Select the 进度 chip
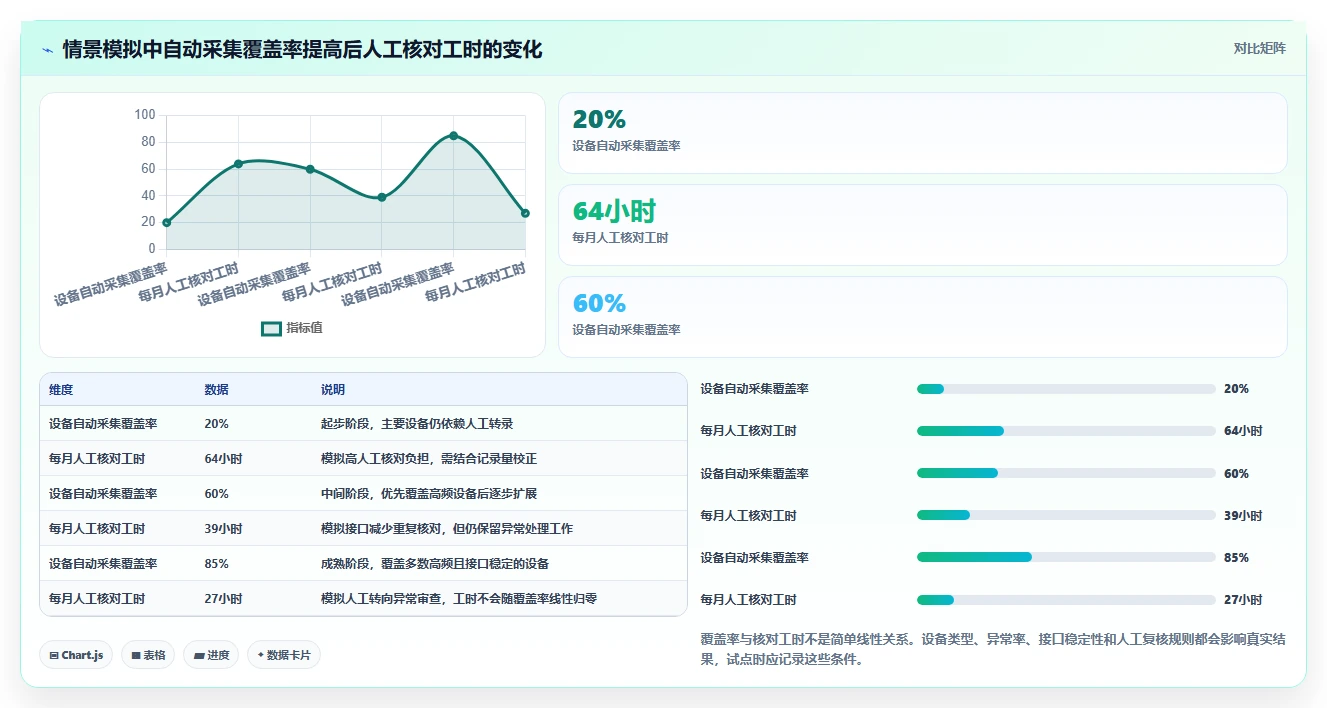 pos(211,655)
